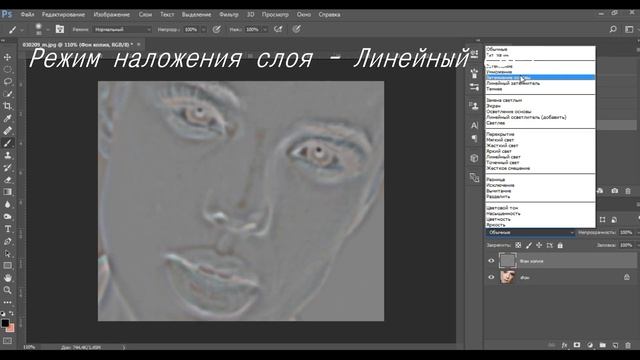Select the Eyedropper tool
The height and width of the screenshot is (360, 640).
click(7, 118)
